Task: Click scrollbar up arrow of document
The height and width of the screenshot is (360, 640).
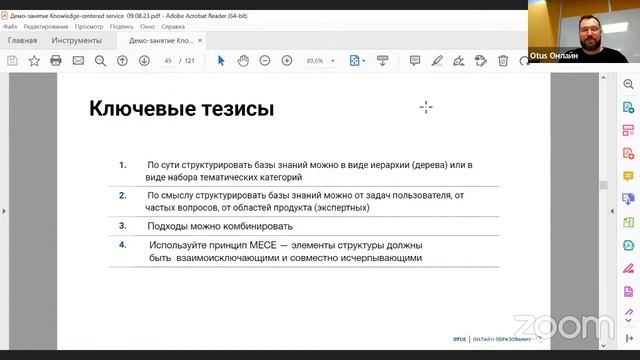Action: [604, 77]
